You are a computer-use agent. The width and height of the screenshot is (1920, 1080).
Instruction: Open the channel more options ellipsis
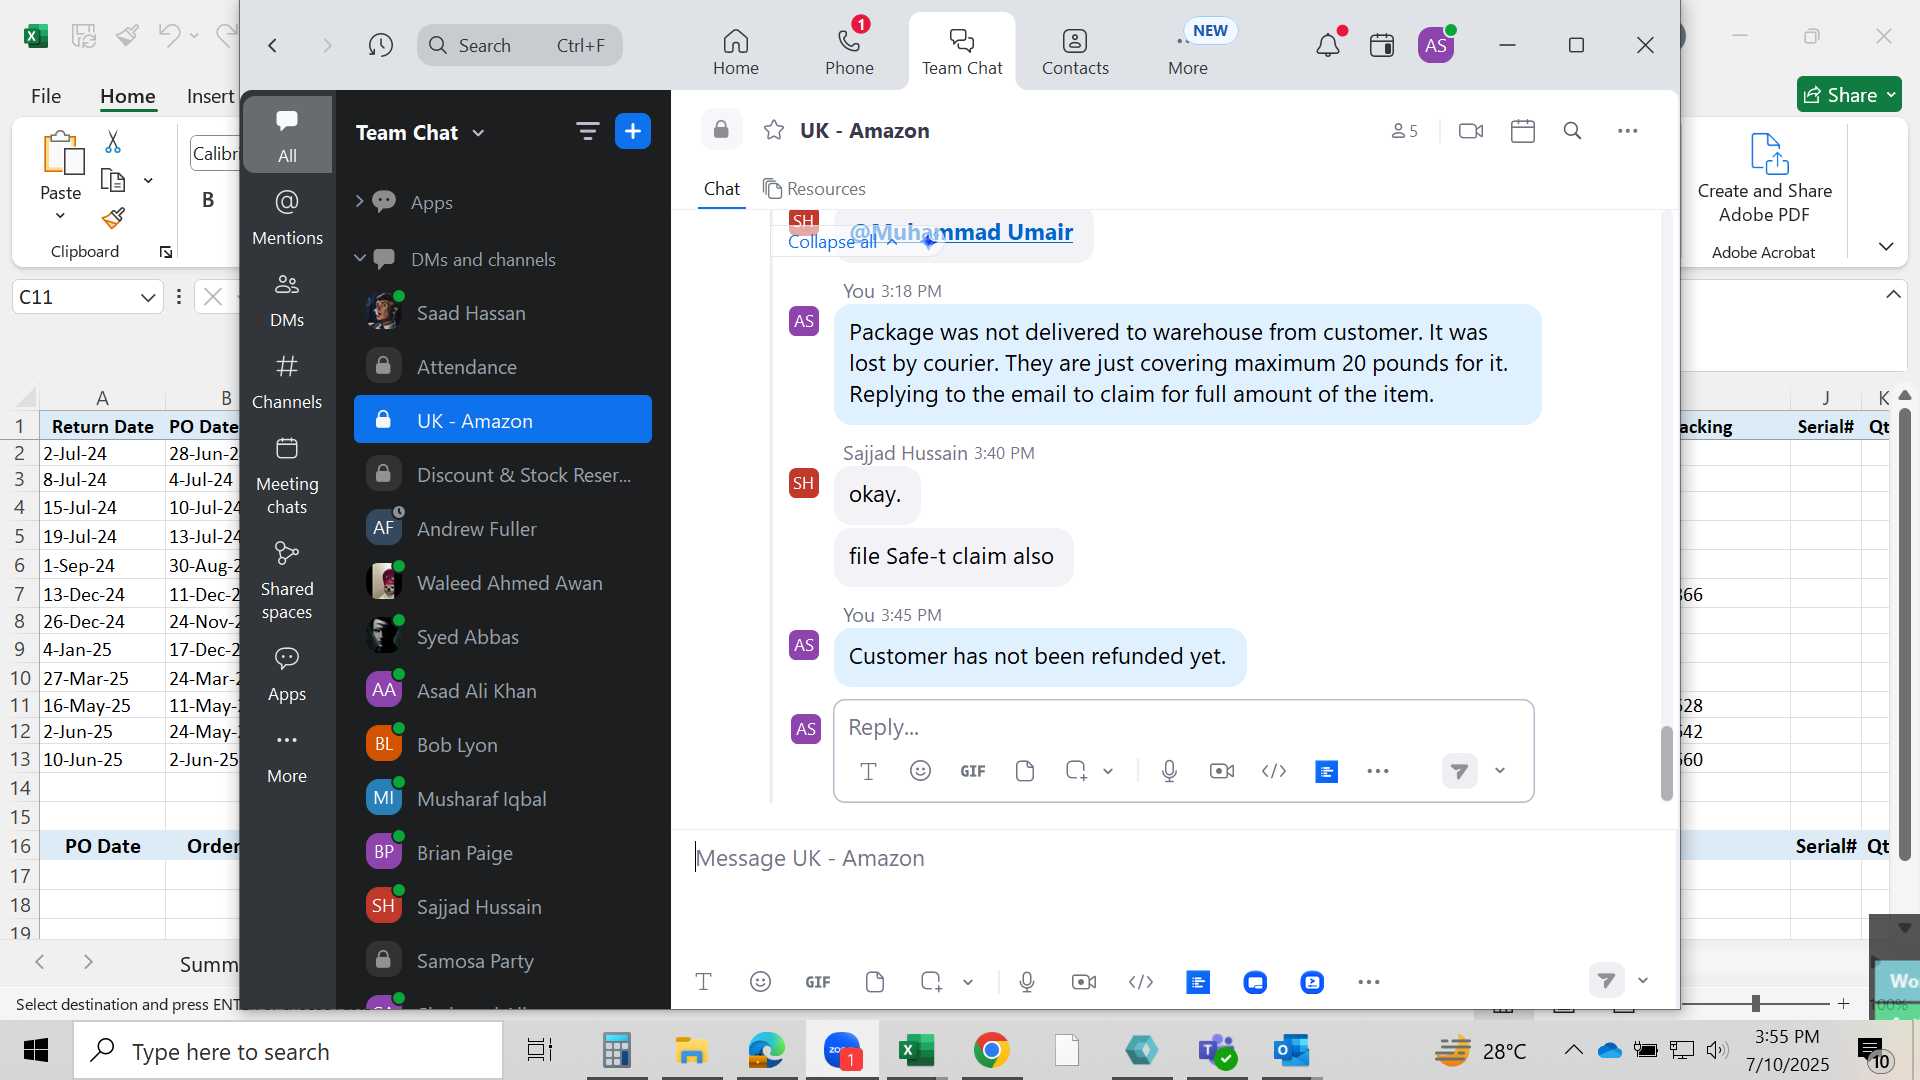[x=1628, y=131]
